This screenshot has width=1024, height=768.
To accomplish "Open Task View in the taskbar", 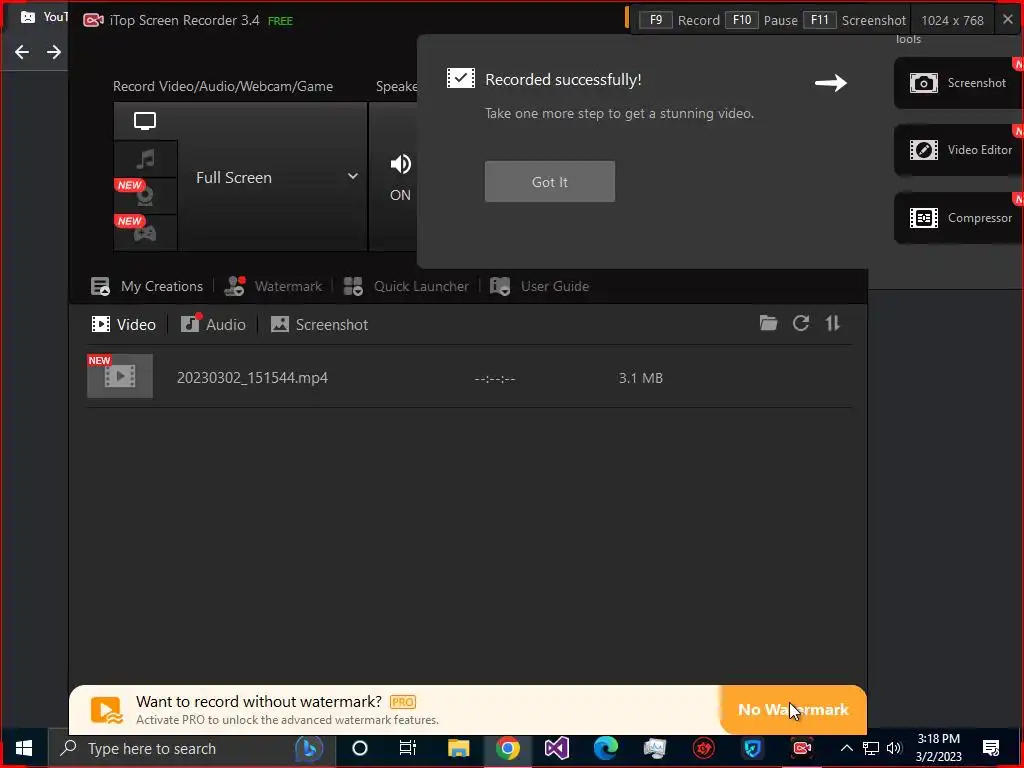I will pos(408,748).
